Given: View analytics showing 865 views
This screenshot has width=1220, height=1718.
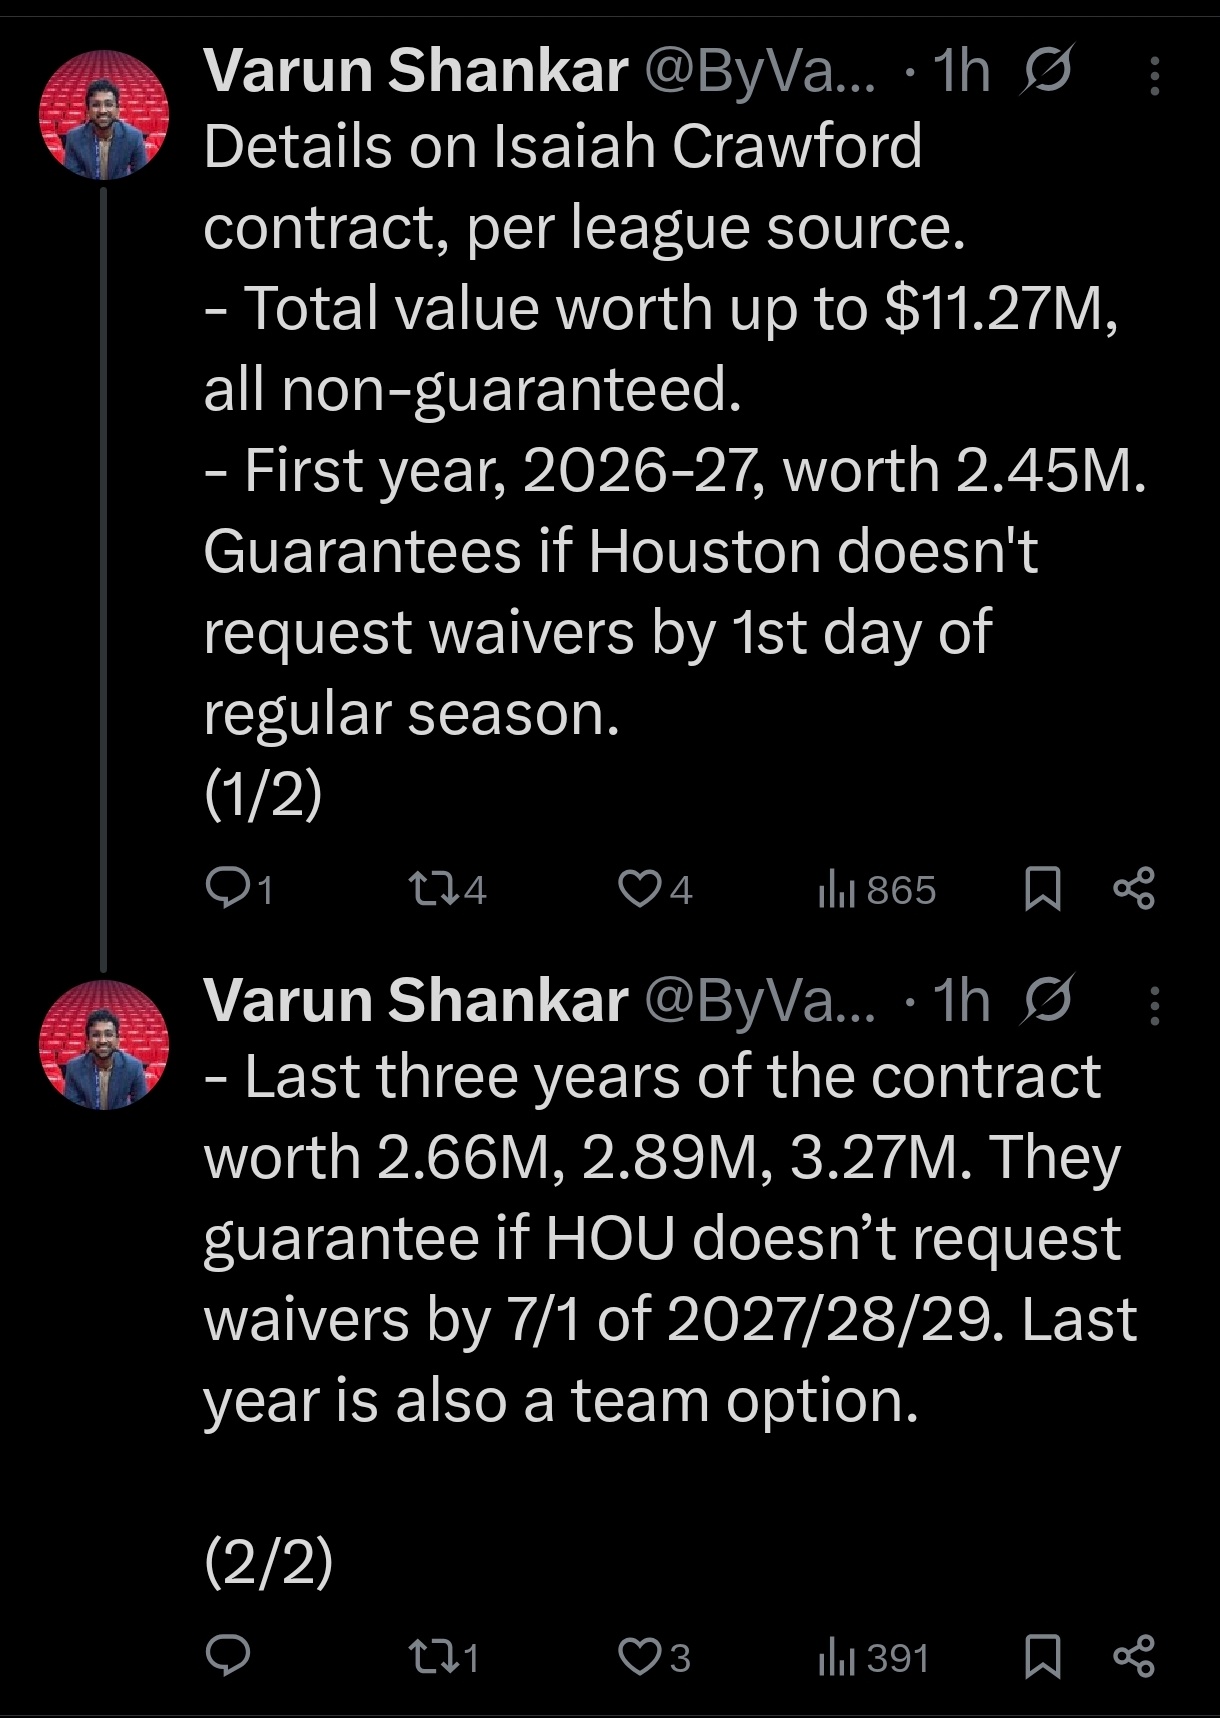Looking at the screenshot, I should coord(876,889).
